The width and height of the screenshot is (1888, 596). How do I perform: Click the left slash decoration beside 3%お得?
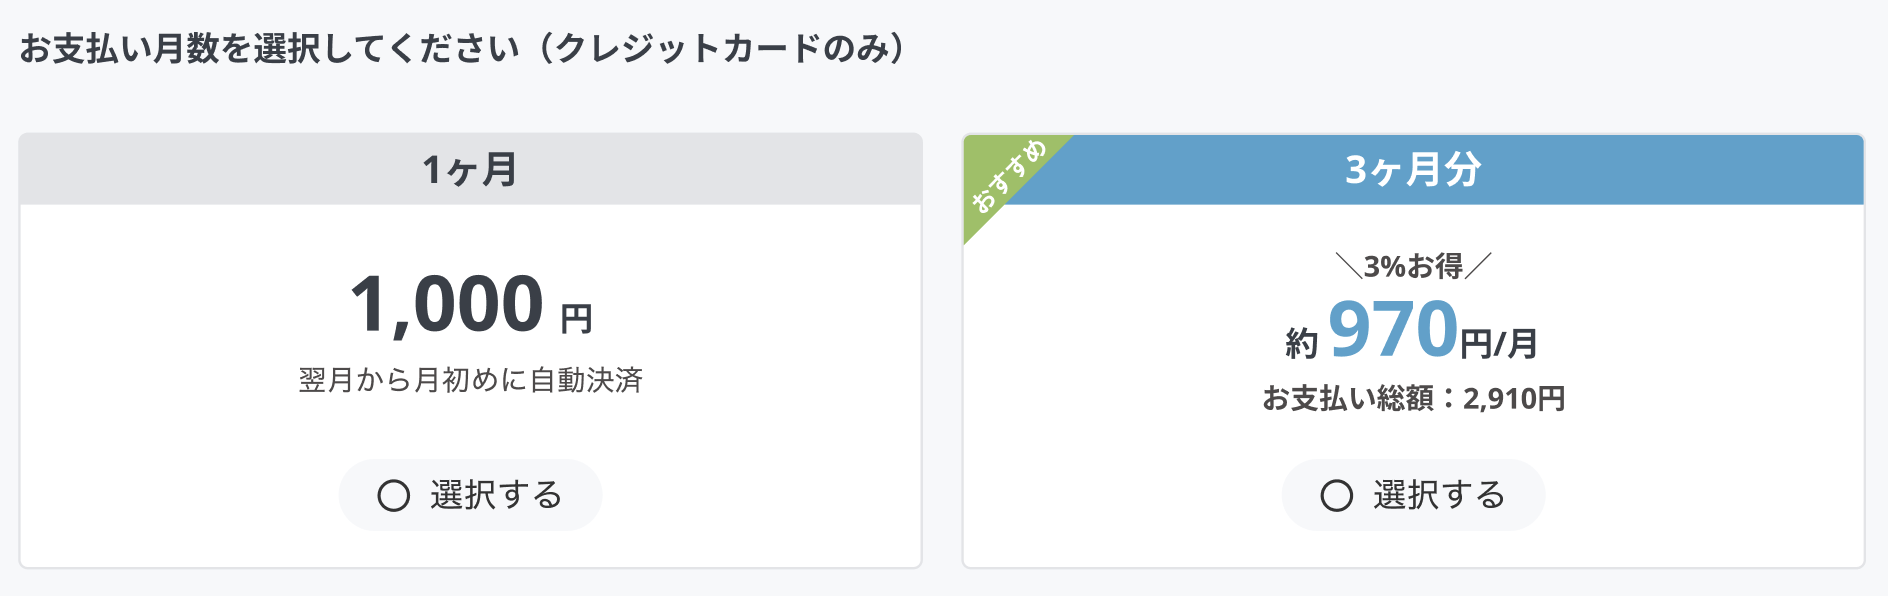point(1348,266)
